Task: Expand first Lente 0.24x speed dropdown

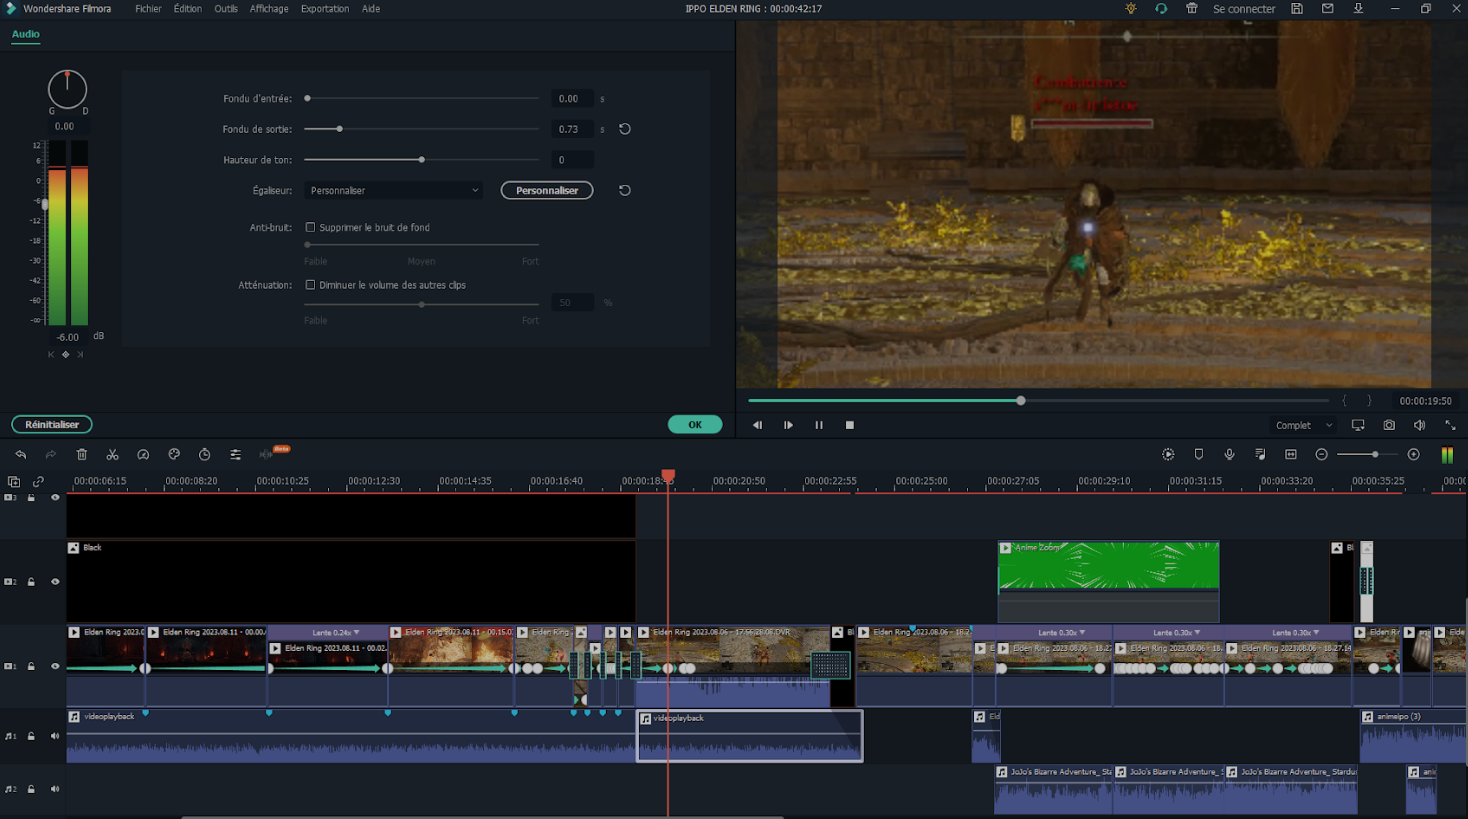Action: click(335, 632)
